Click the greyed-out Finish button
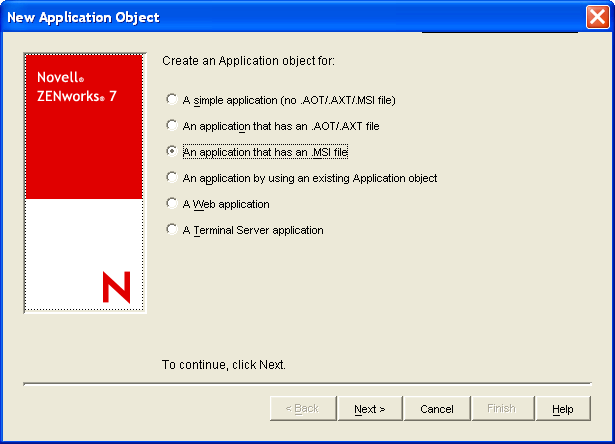 click(502, 409)
